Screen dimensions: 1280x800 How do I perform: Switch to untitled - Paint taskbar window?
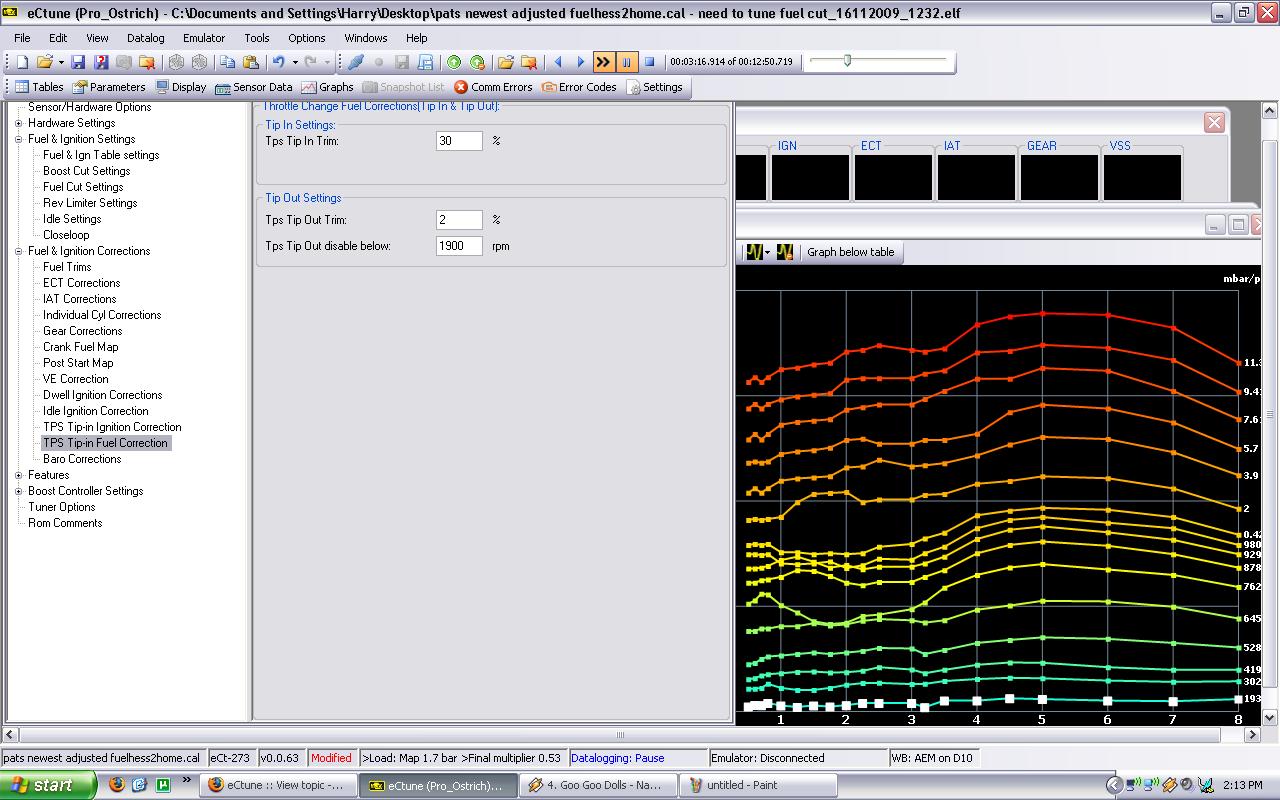click(758, 785)
